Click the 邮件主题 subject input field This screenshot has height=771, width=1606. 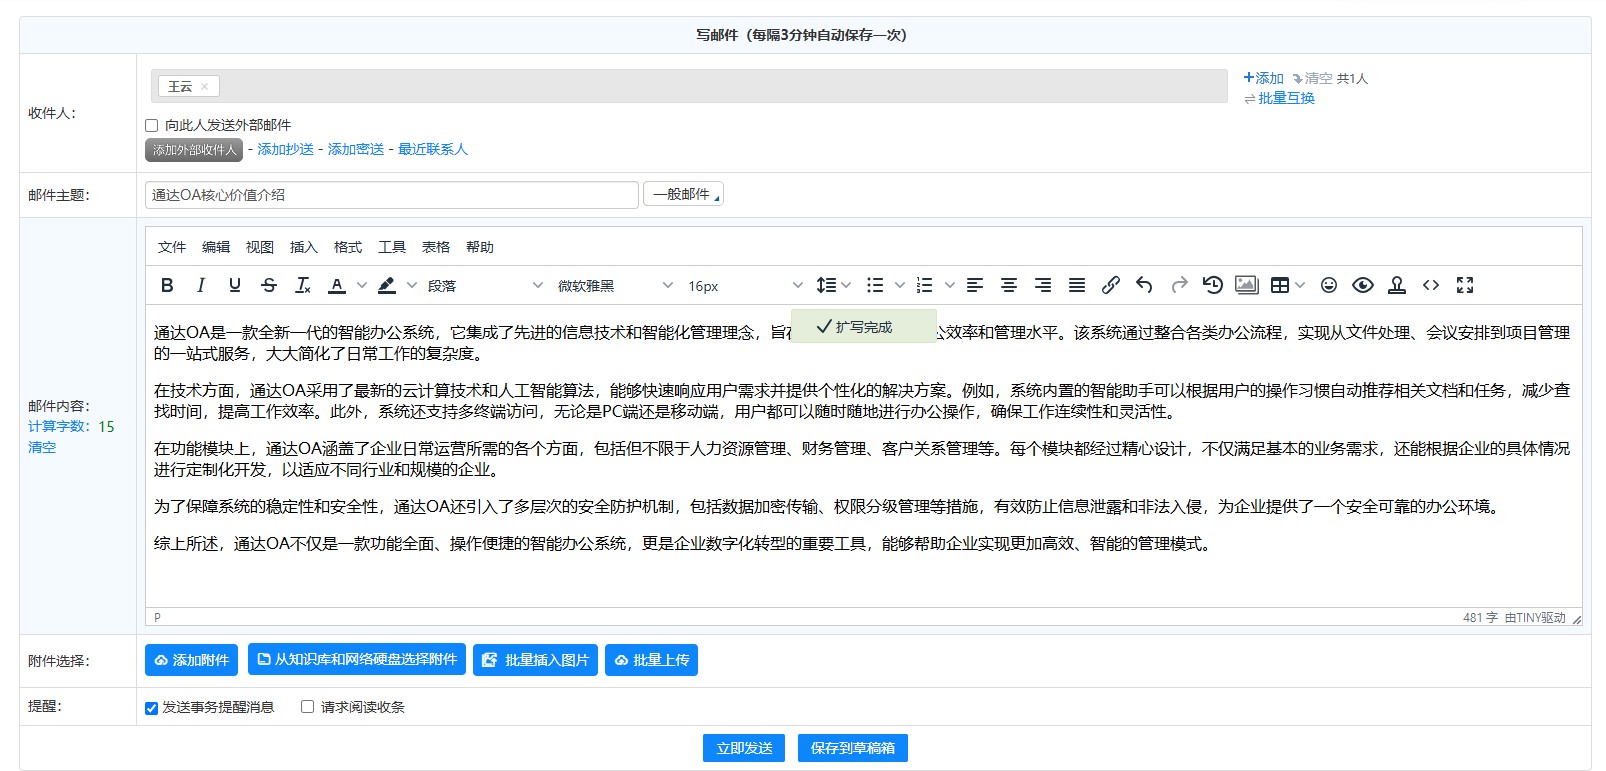[x=392, y=195]
